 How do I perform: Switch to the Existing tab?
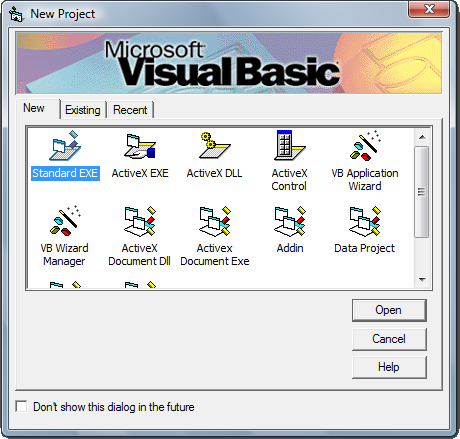(x=83, y=110)
